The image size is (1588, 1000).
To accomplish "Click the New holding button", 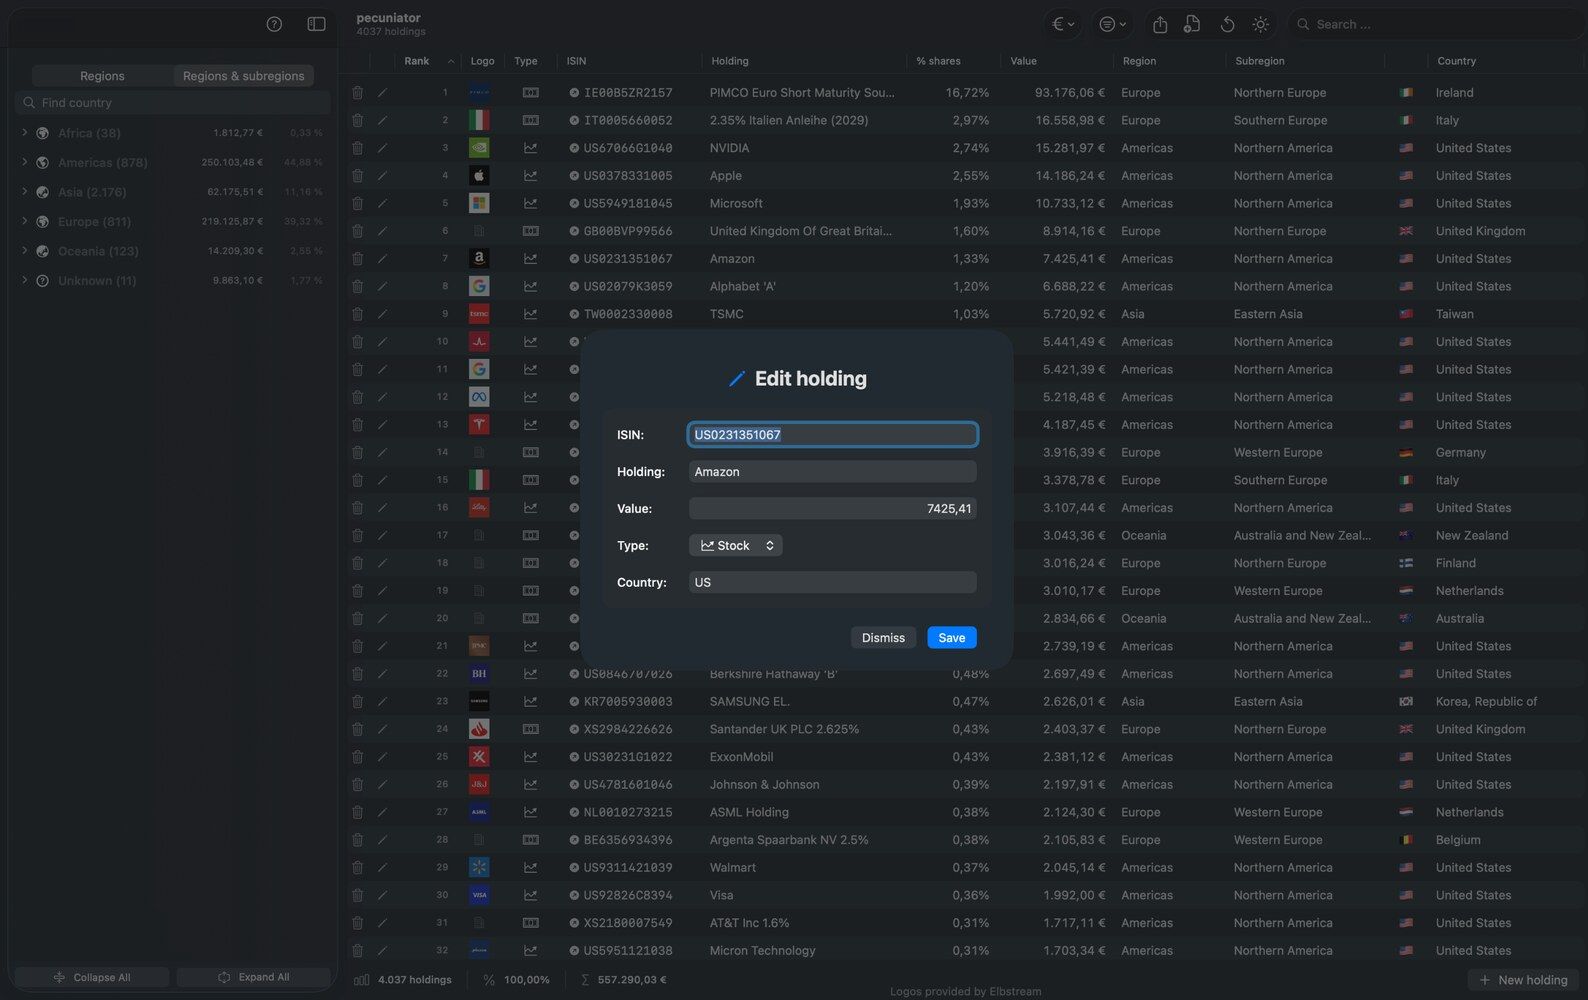I will coord(1523,980).
